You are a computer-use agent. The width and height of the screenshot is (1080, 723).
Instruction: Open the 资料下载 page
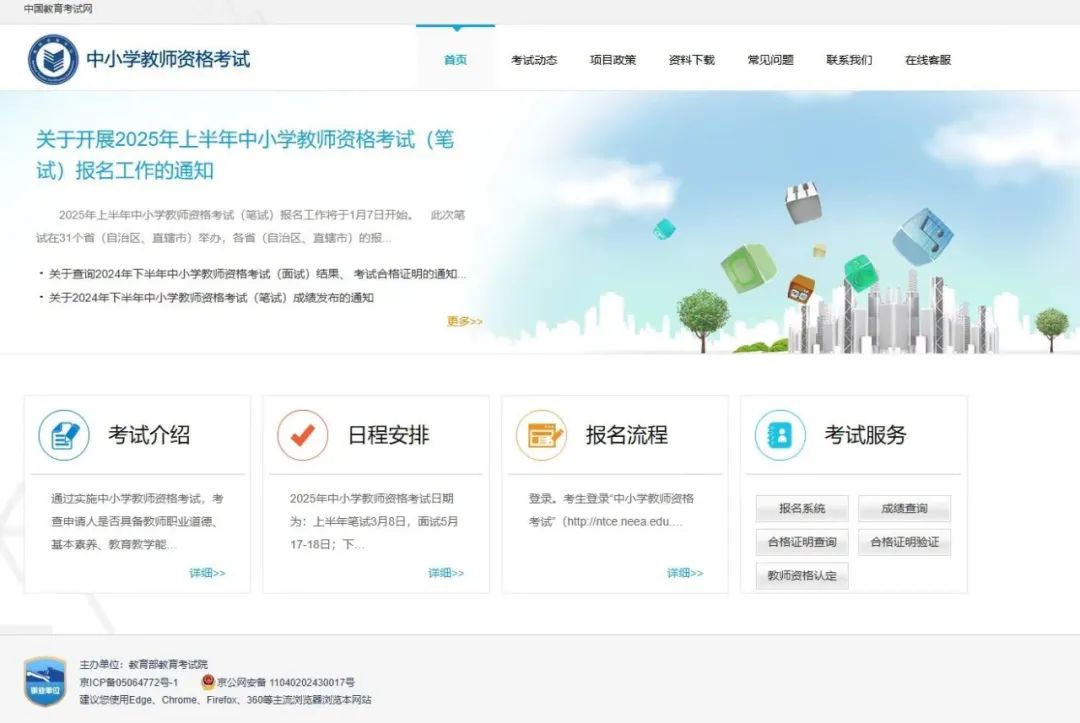[x=690, y=59]
